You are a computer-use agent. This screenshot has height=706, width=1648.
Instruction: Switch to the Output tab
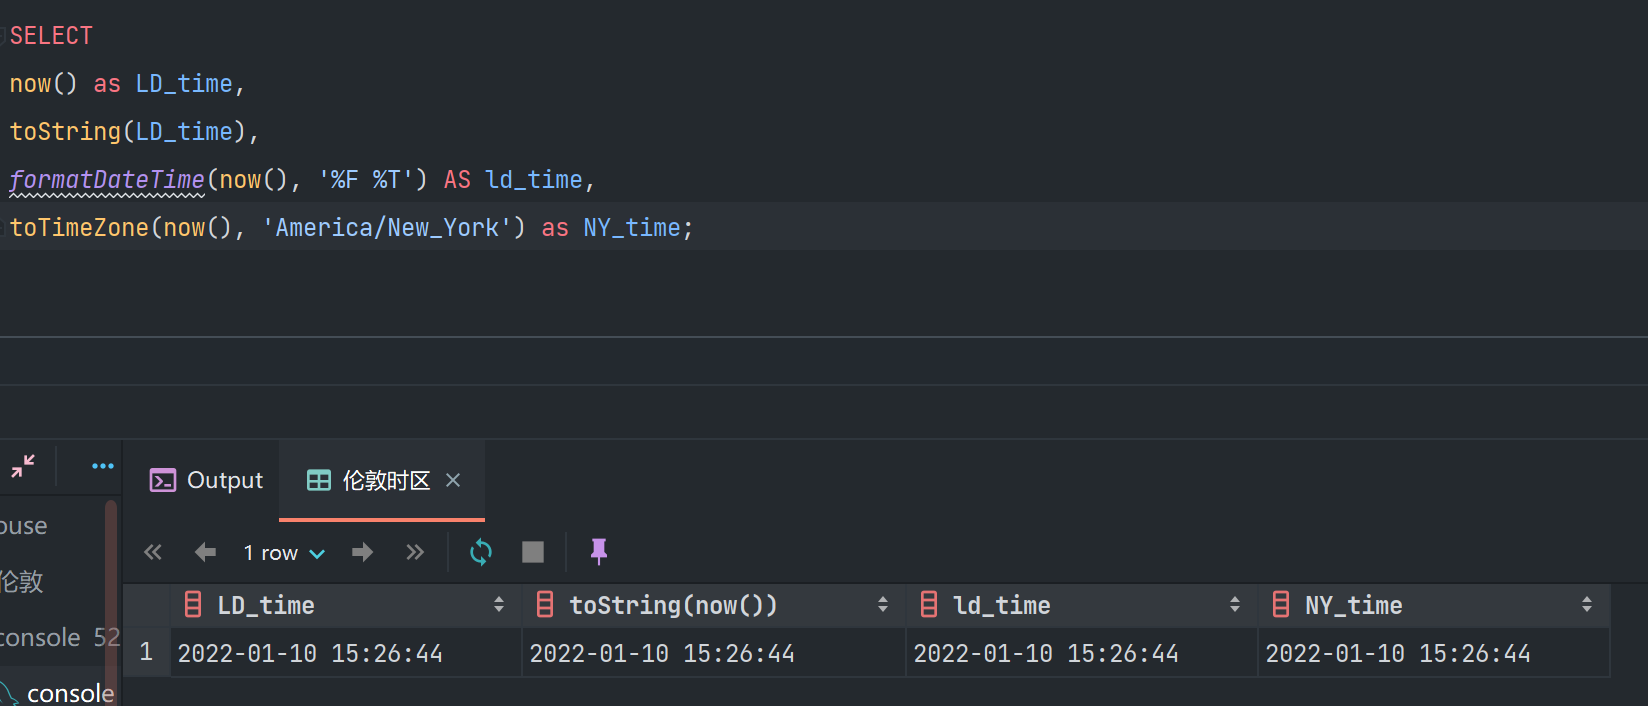pyautogui.click(x=206, y=480)
